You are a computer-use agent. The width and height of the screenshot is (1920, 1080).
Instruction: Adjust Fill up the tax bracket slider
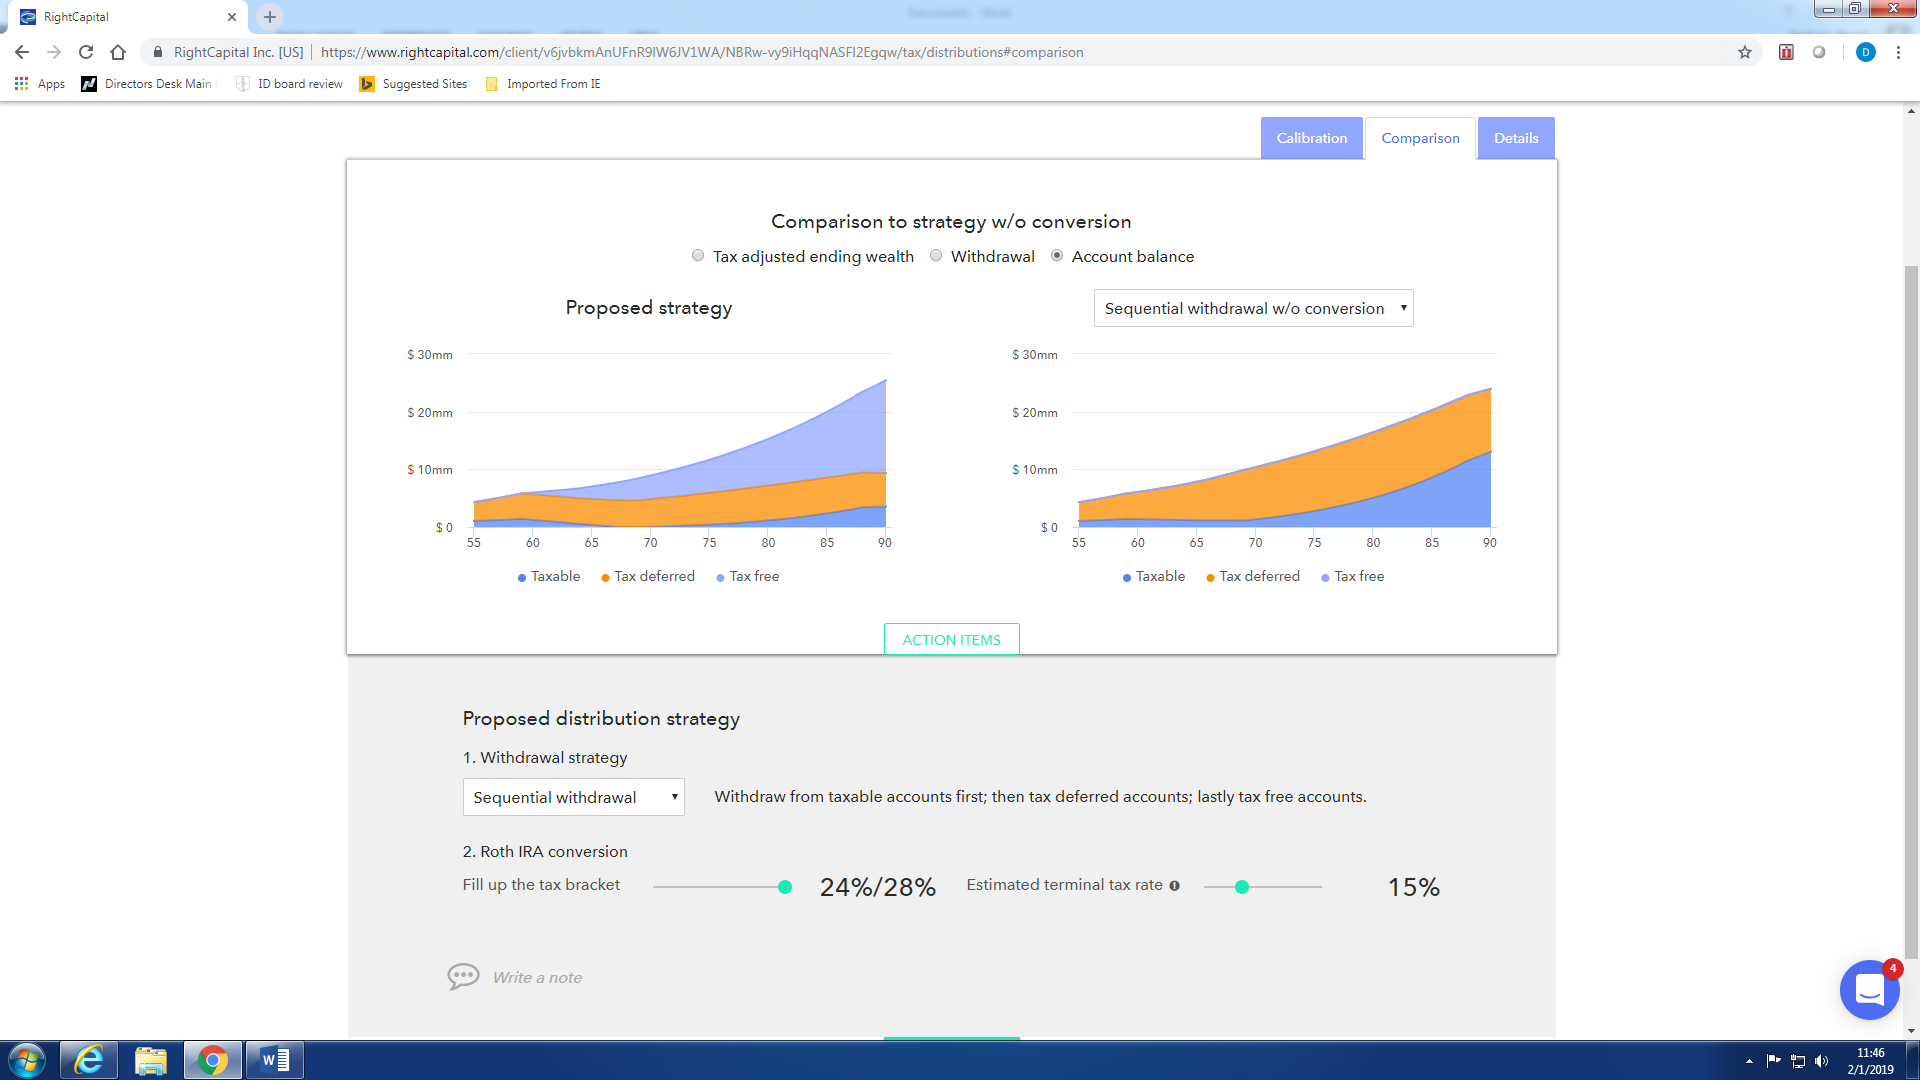786,885
